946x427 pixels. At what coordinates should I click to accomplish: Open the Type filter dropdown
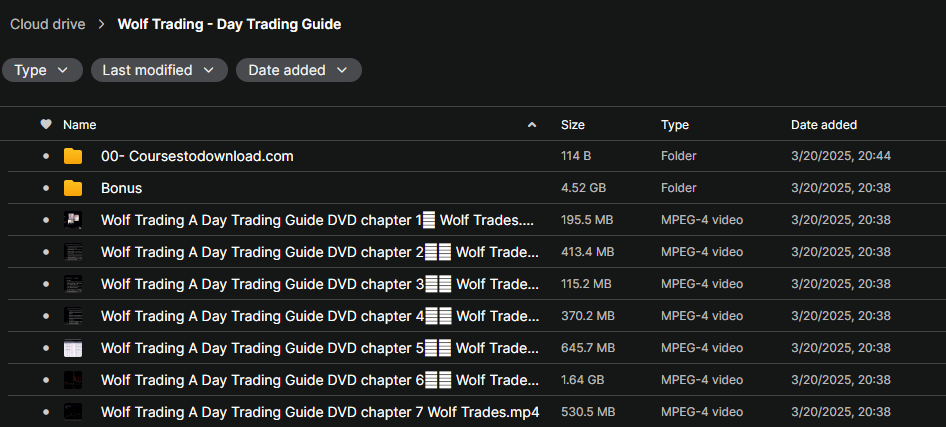[x=42, y=70]
